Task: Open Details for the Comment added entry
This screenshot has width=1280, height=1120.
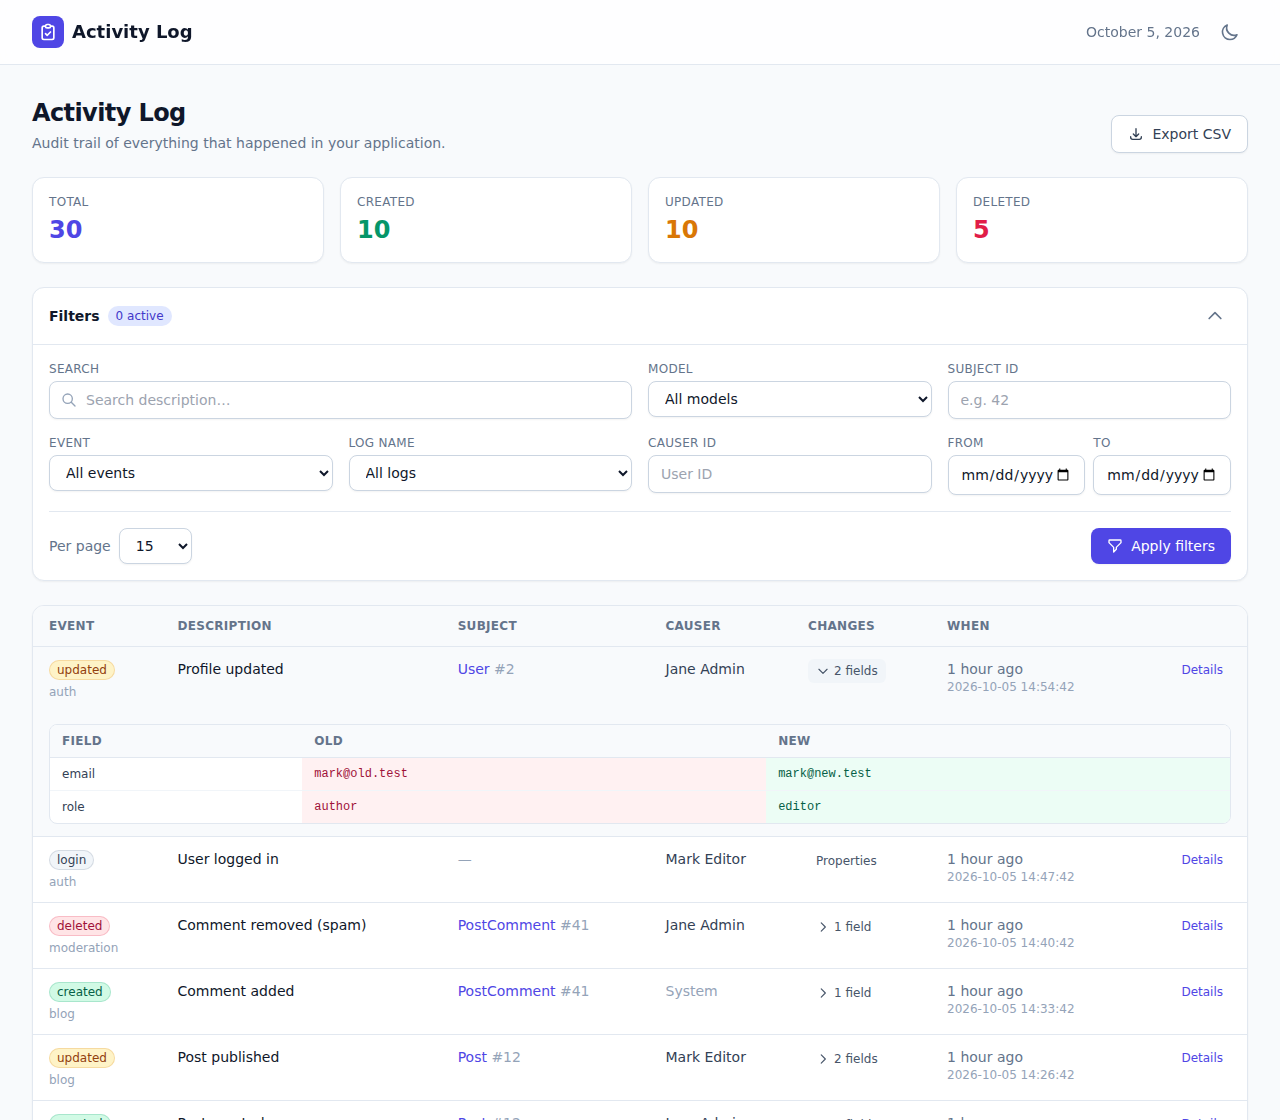Action: coord(1202,992)
